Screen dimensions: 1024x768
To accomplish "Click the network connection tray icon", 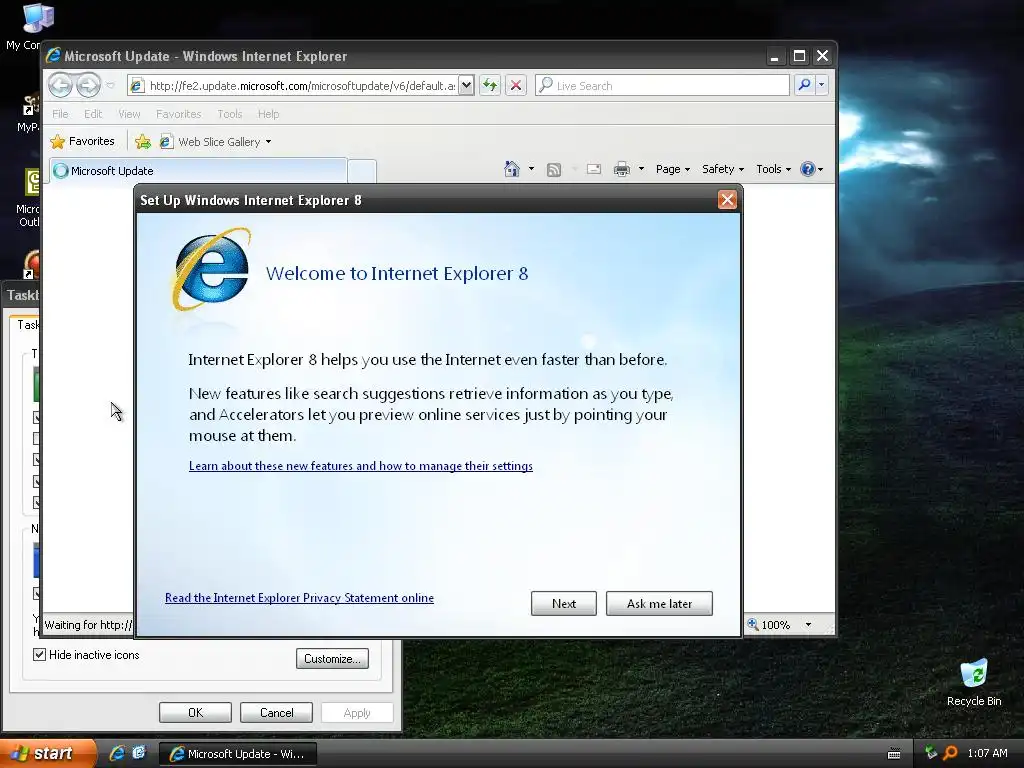I will pyautogui.click(x=931, y=753).
